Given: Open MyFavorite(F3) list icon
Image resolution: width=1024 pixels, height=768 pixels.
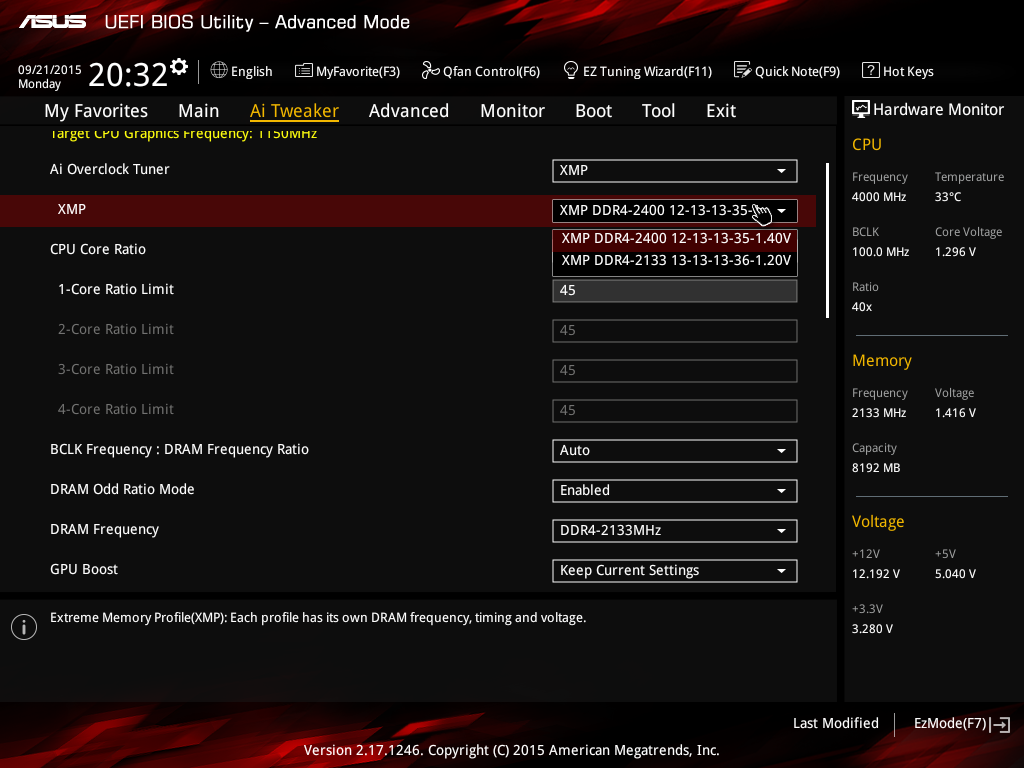Looking at the screenshot, I should click(x=304, y=71).
